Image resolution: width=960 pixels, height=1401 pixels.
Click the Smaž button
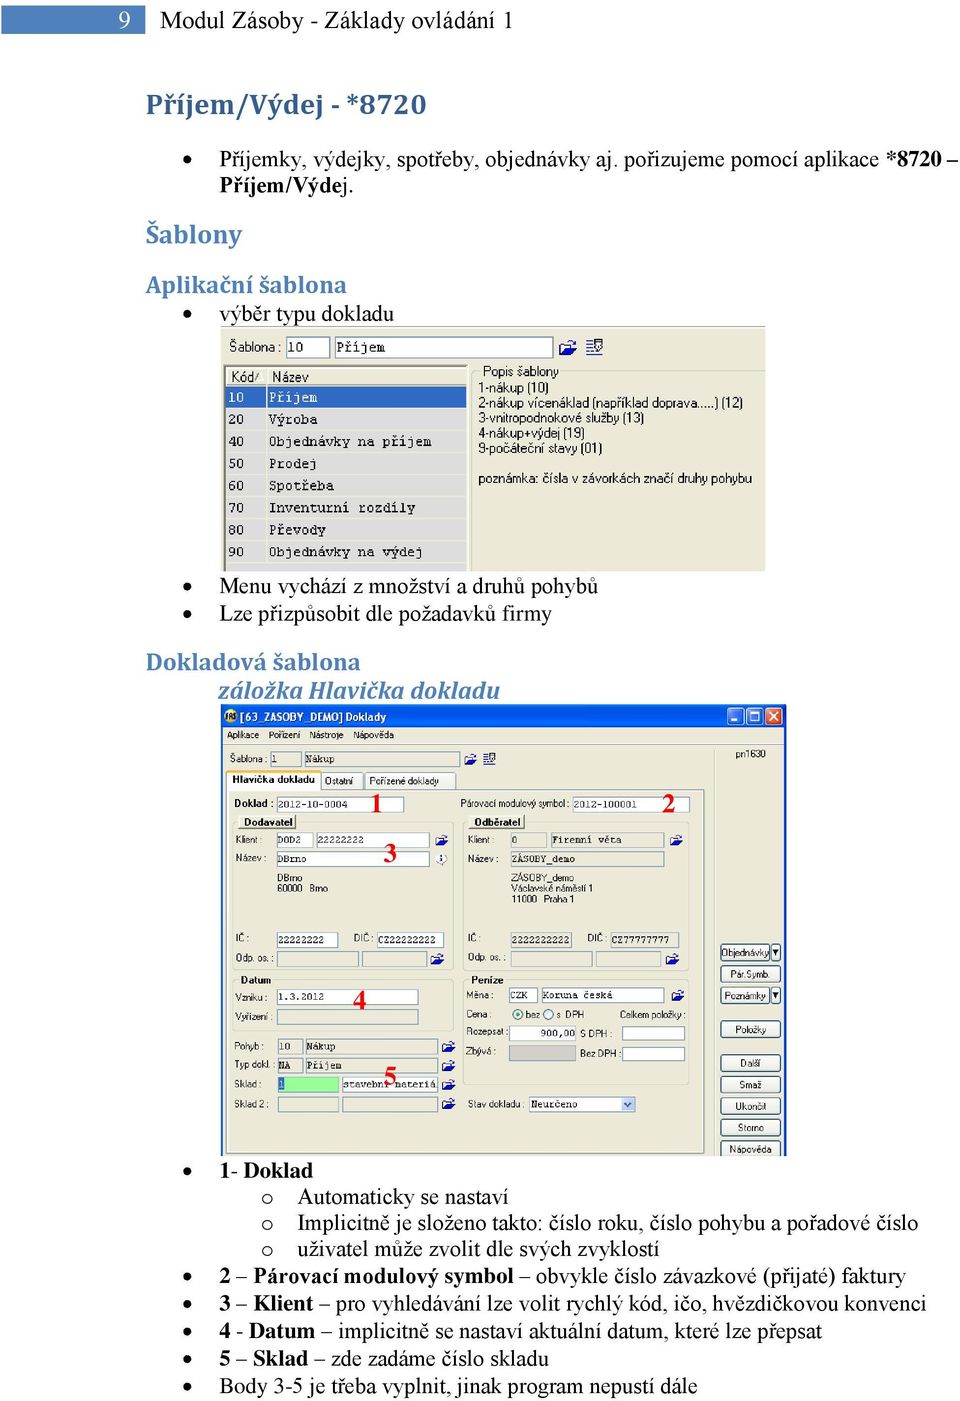[x=750, y=1085]
